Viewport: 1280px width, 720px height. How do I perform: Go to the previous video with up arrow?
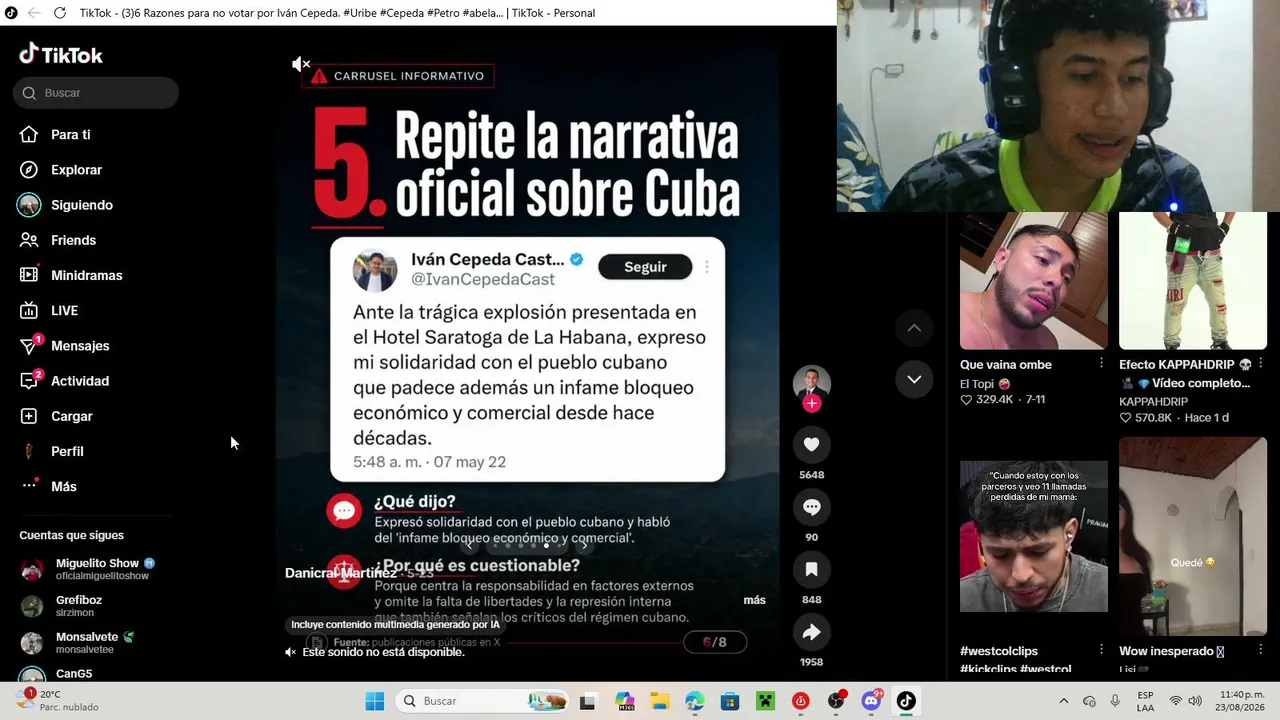tap(914, 328)
